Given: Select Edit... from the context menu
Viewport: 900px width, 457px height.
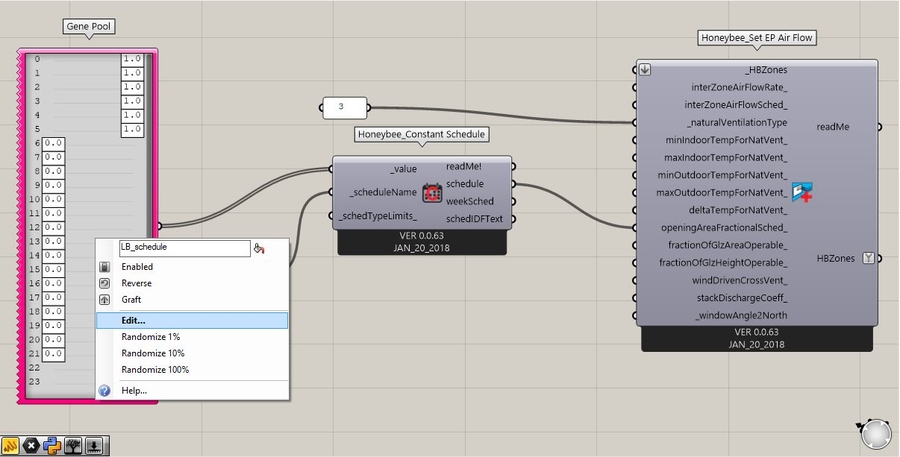Looking at the screenshot, I should click(133, 320).
